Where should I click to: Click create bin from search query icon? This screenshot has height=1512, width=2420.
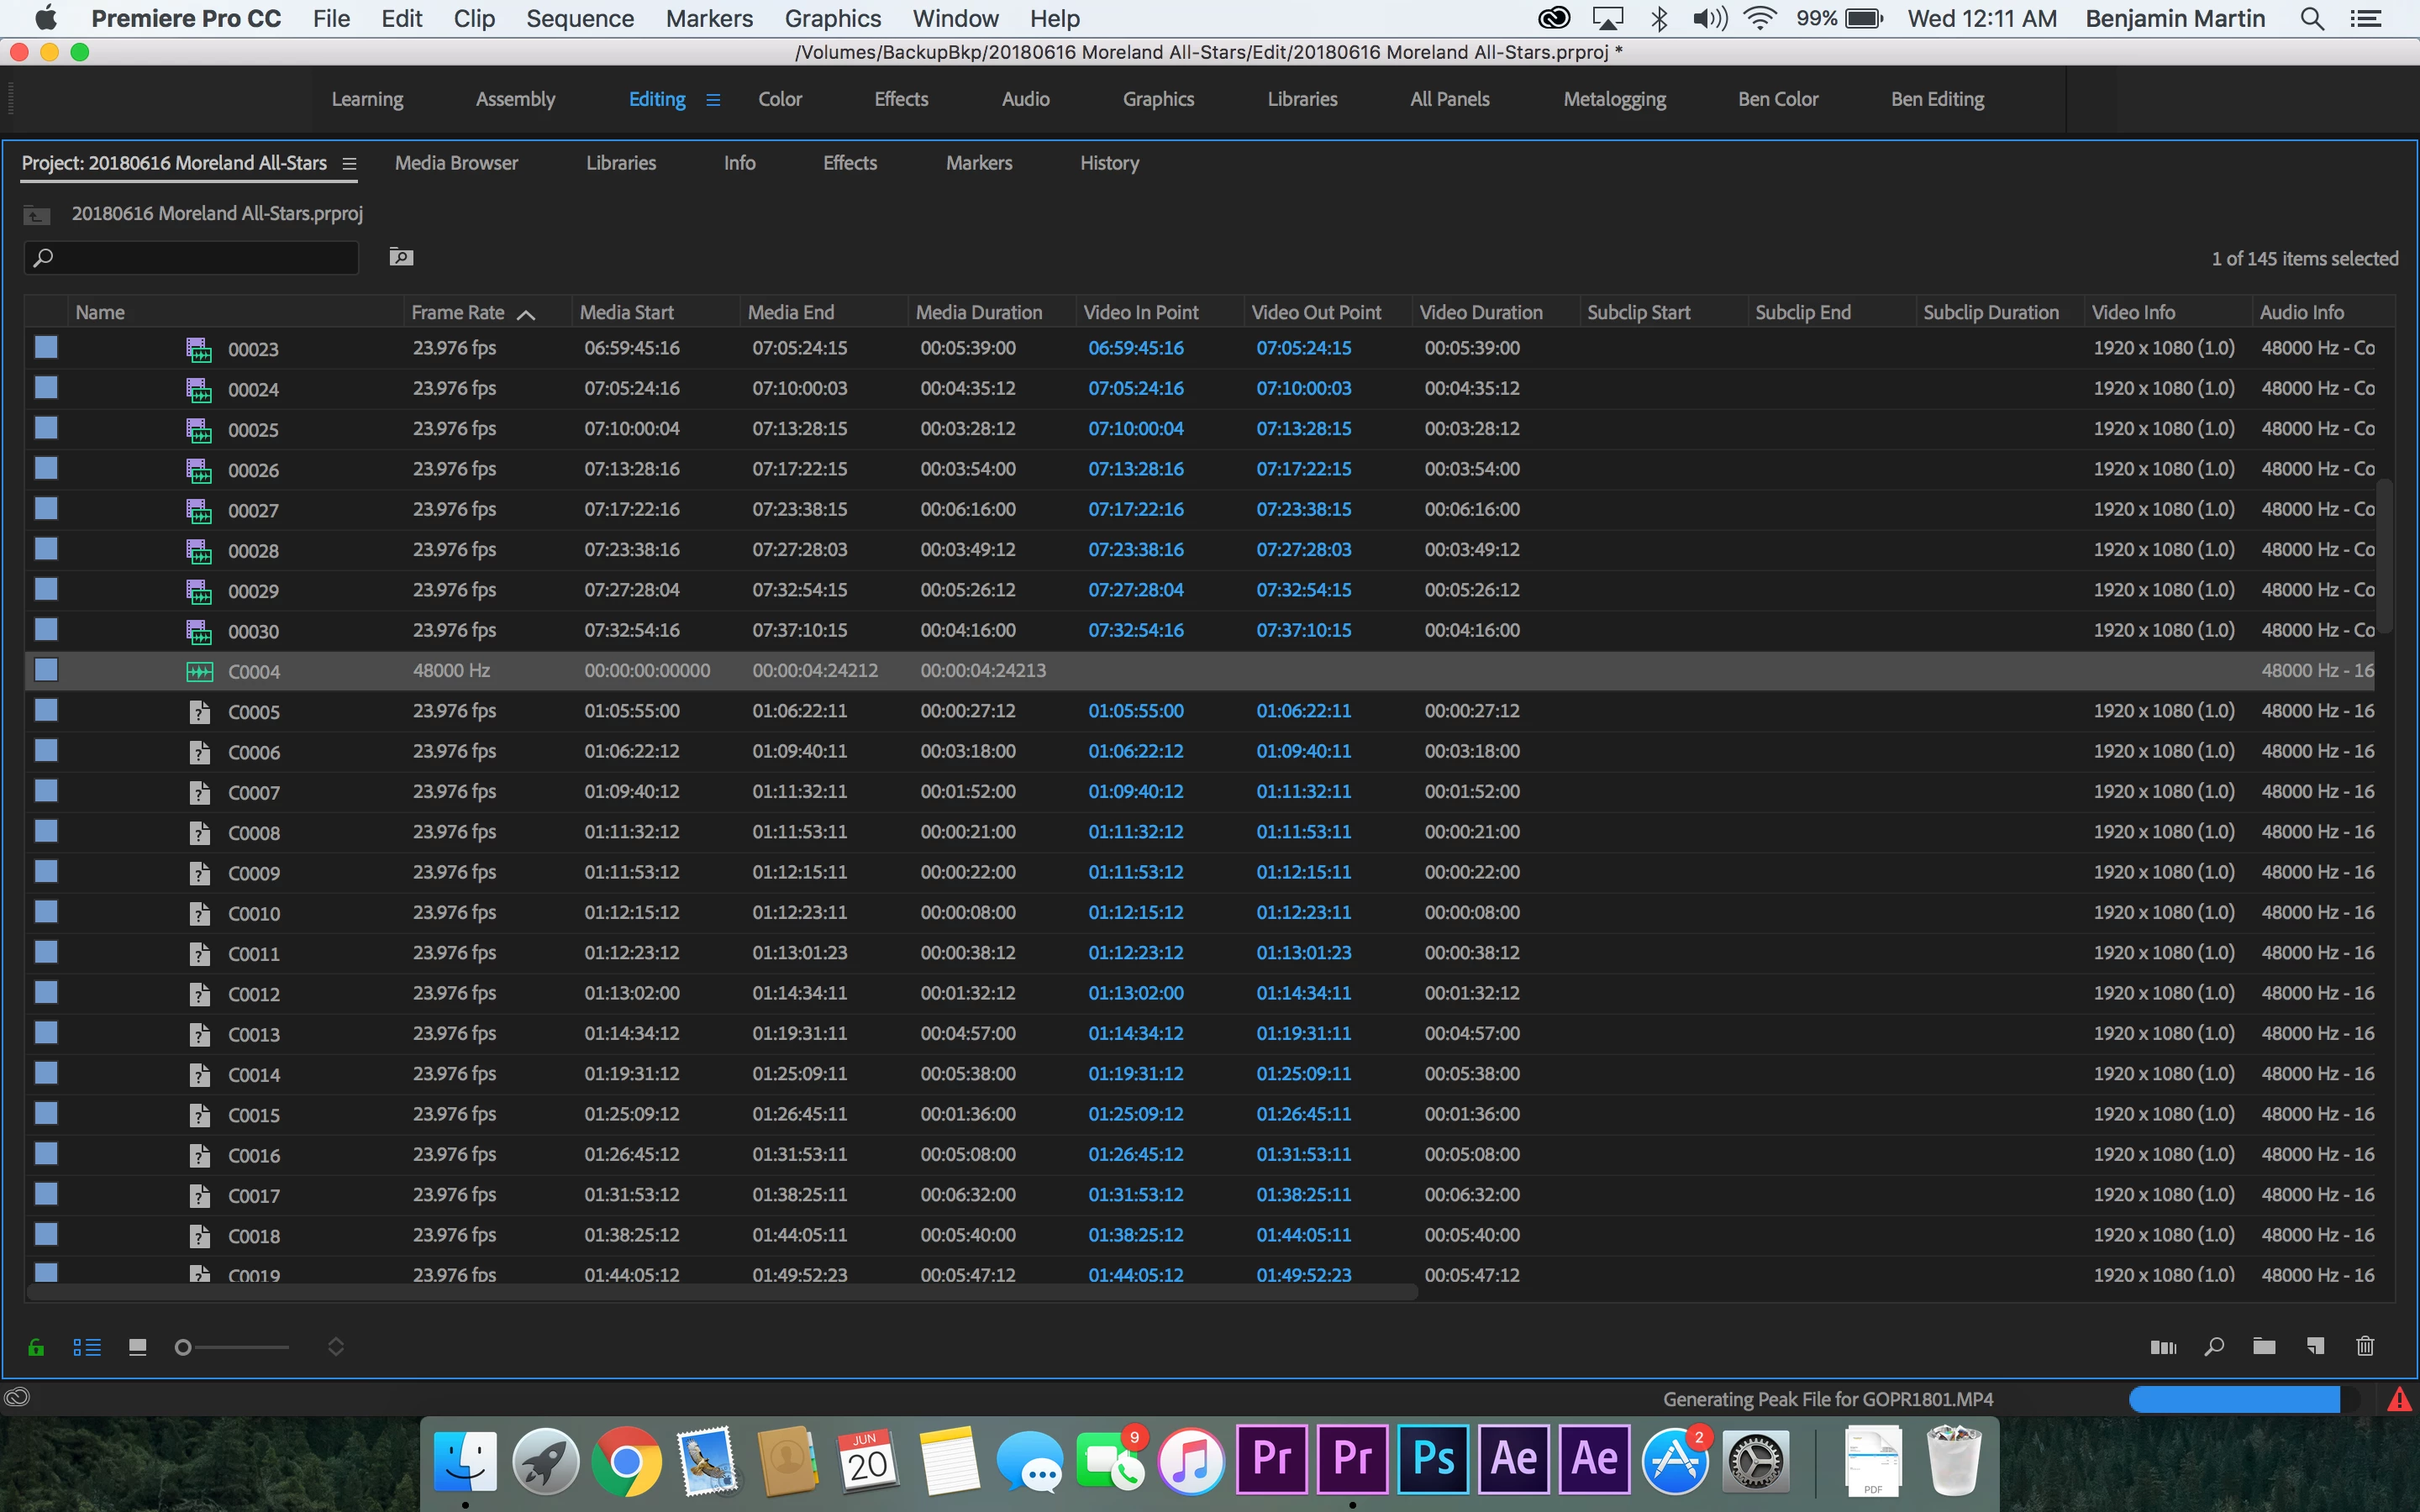(401, 258)
